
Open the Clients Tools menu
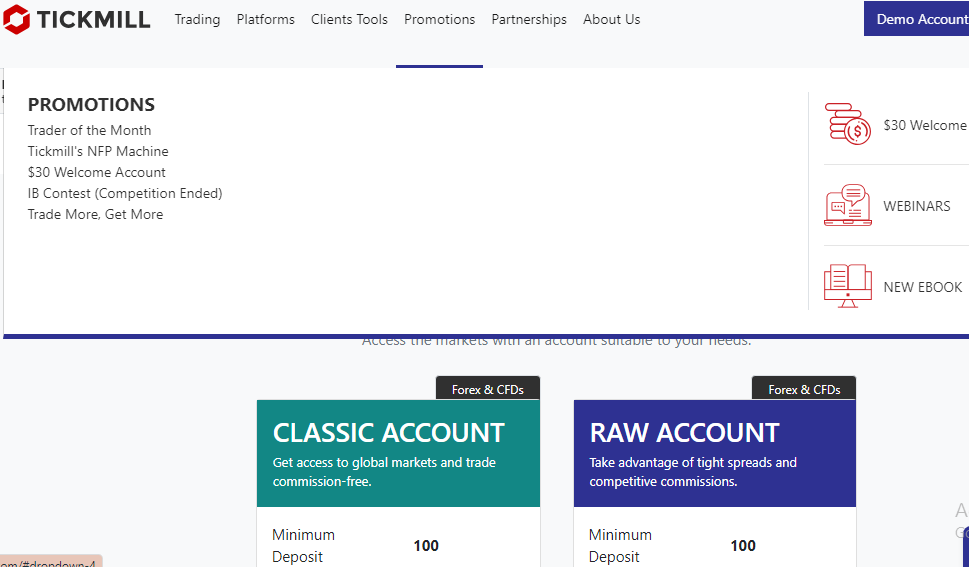[349, 20]
